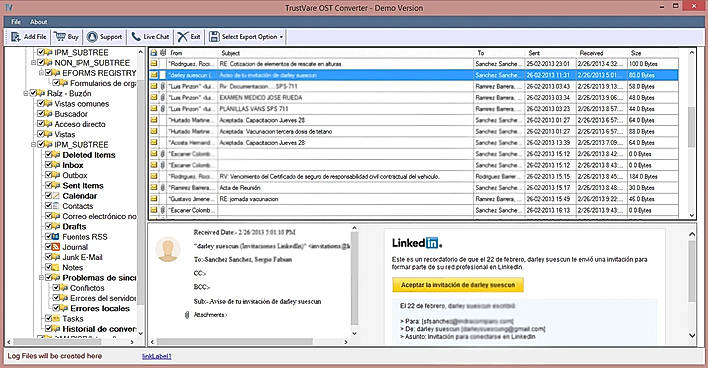Click the Inbox folder icon
The width and height of the screenshot is (708, 368).
click(x=56, y=165)
